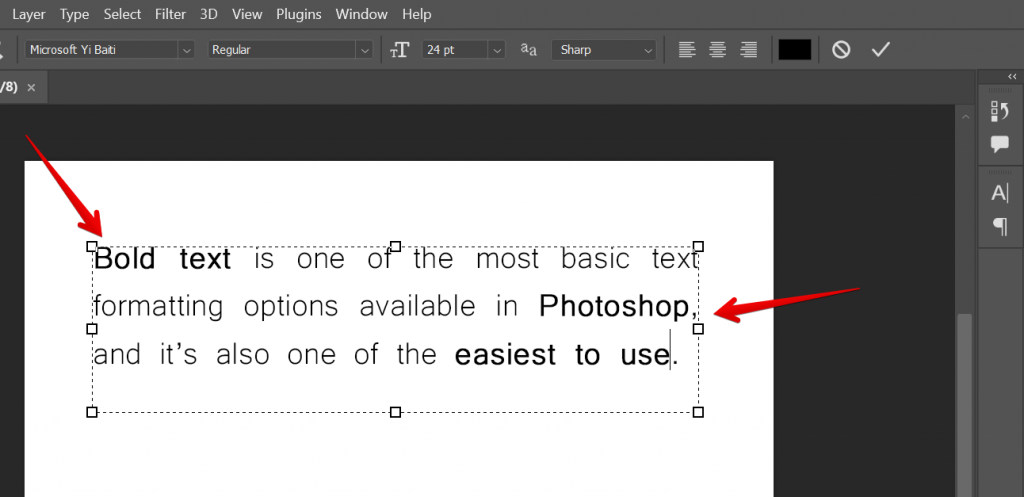
Task: Expand the collapsed panels dock
Action: pos(1011,77)
